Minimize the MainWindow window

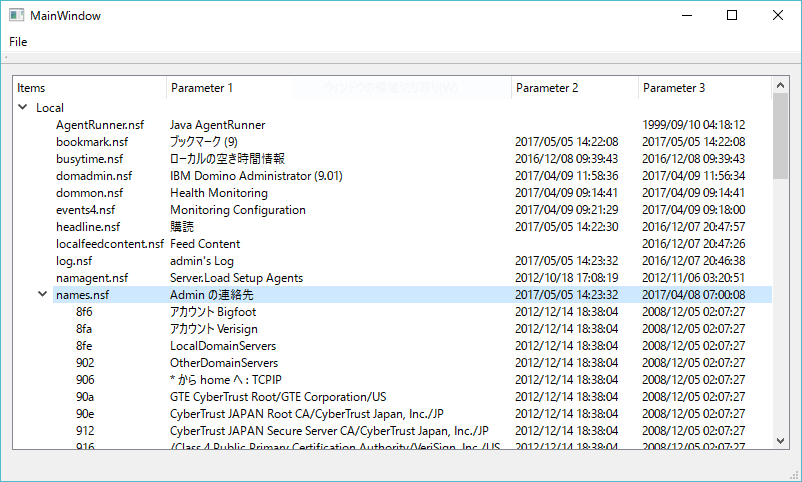click(x=687, y=15)
